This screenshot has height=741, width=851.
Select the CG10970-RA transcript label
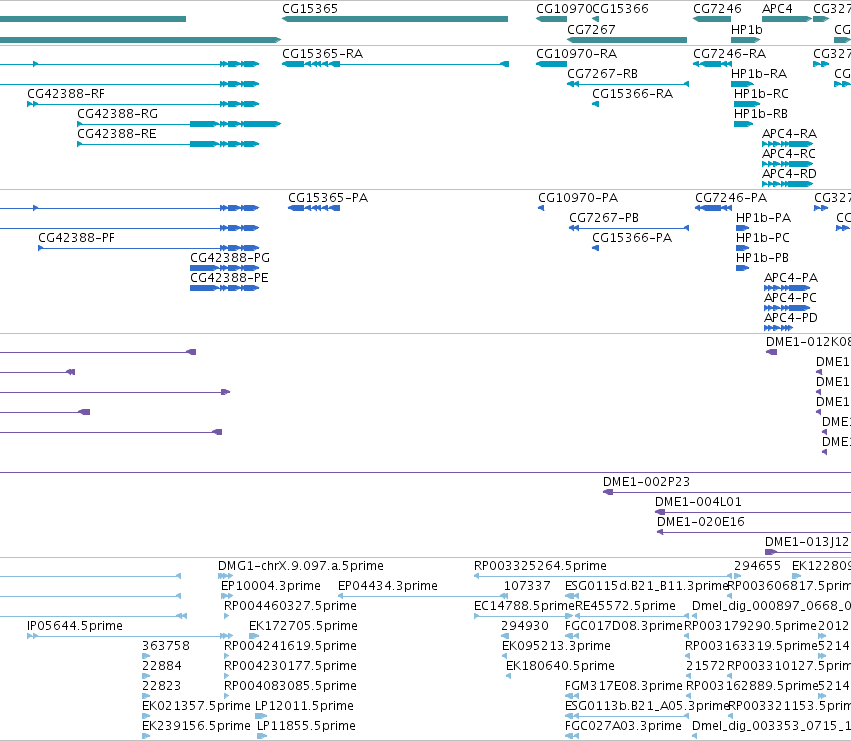[576, 54]
